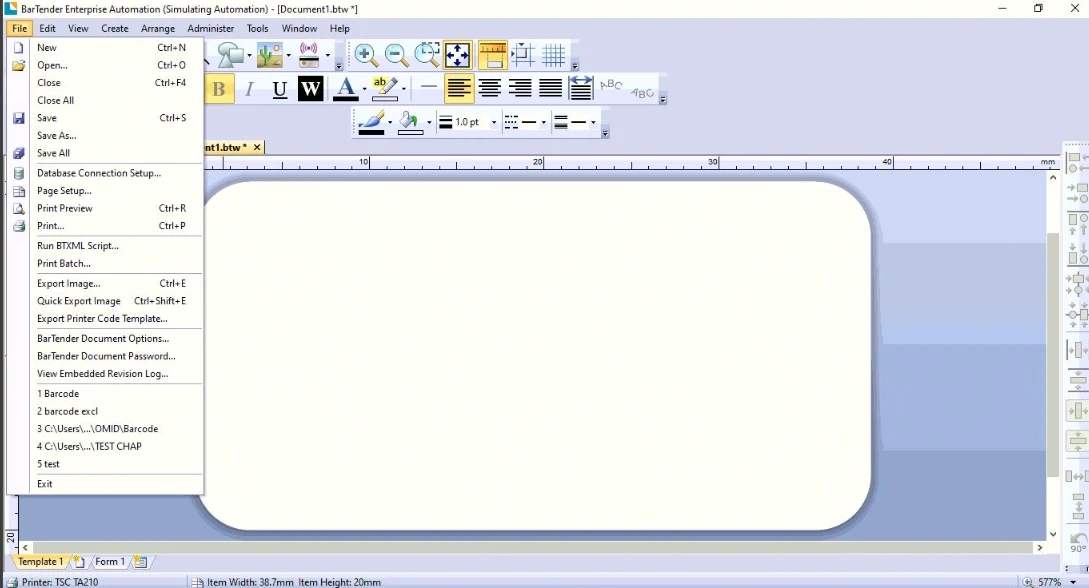Expand the shapes tool dropdown arrow
Screen dimensions: 1089x588
pyautogui.click(x=249, y=55)
